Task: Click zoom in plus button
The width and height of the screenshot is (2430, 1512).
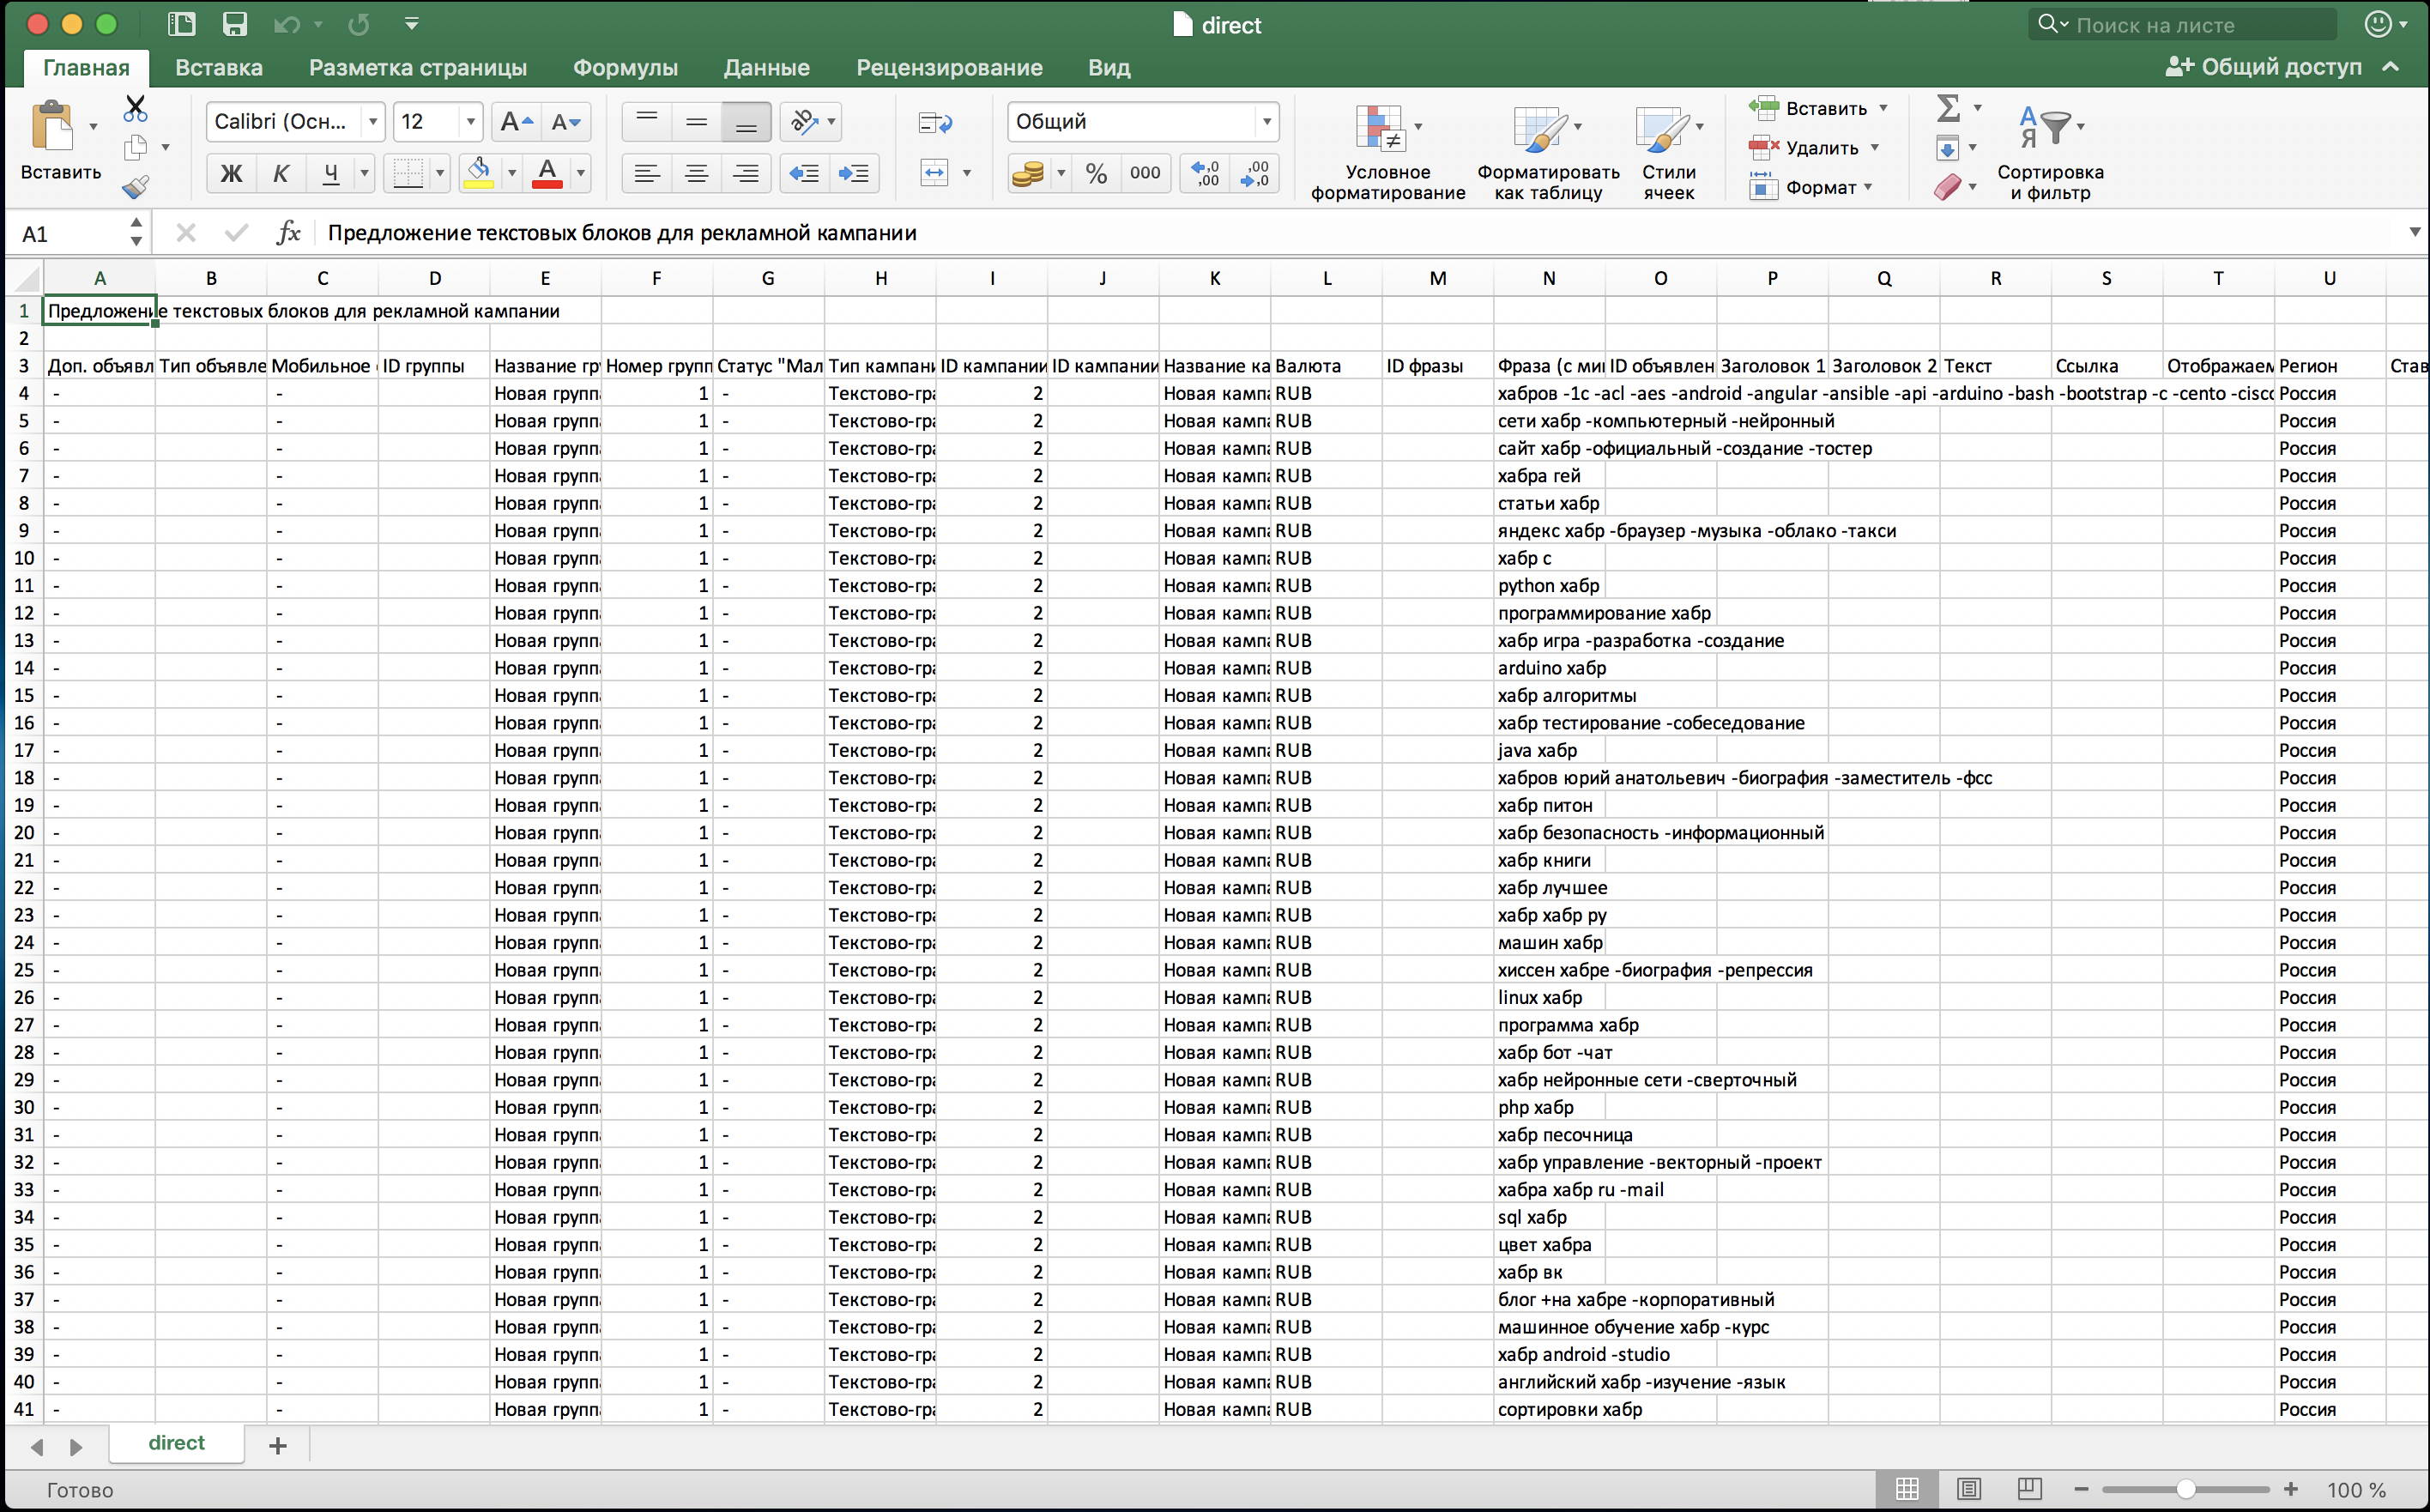Action: click(2290, 1489)
